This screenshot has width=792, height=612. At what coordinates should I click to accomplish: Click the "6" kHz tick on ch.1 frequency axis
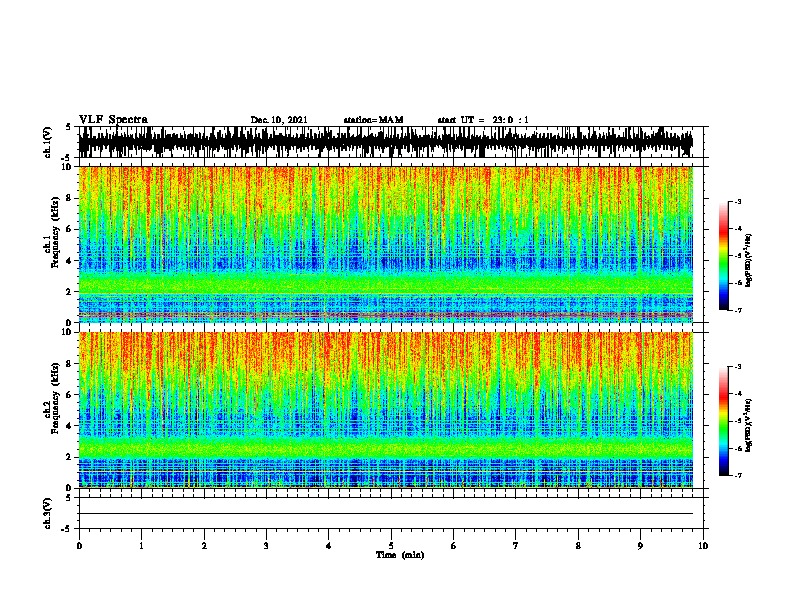tap(69, 229)
